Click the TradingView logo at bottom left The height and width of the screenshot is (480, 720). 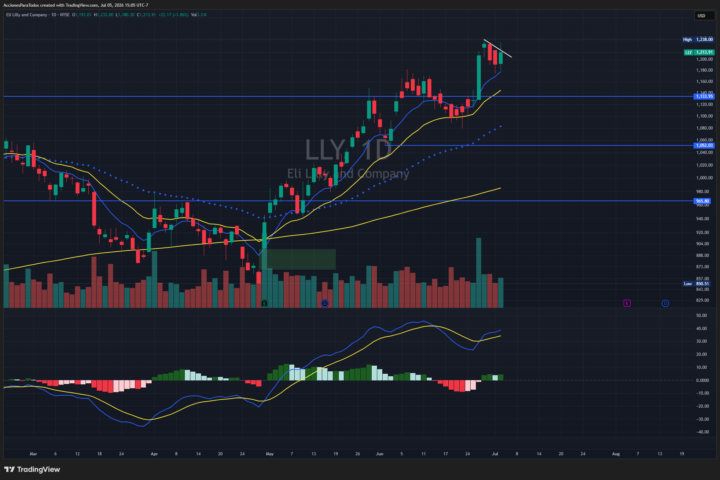(x=32, y=469)
